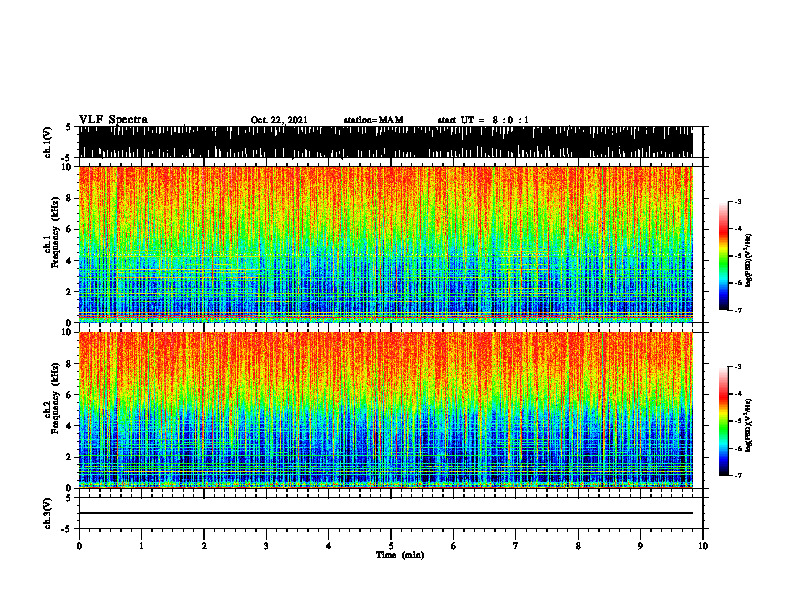
Task: Select the date text "Oct. 22, 2021"
Action: [x=279, y=120]
